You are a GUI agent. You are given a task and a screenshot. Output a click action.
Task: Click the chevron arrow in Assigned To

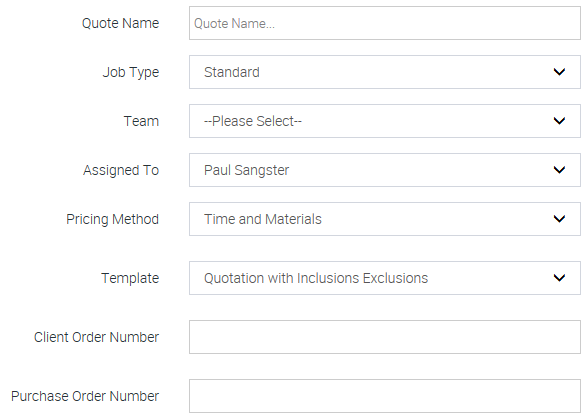coord(559,170)
